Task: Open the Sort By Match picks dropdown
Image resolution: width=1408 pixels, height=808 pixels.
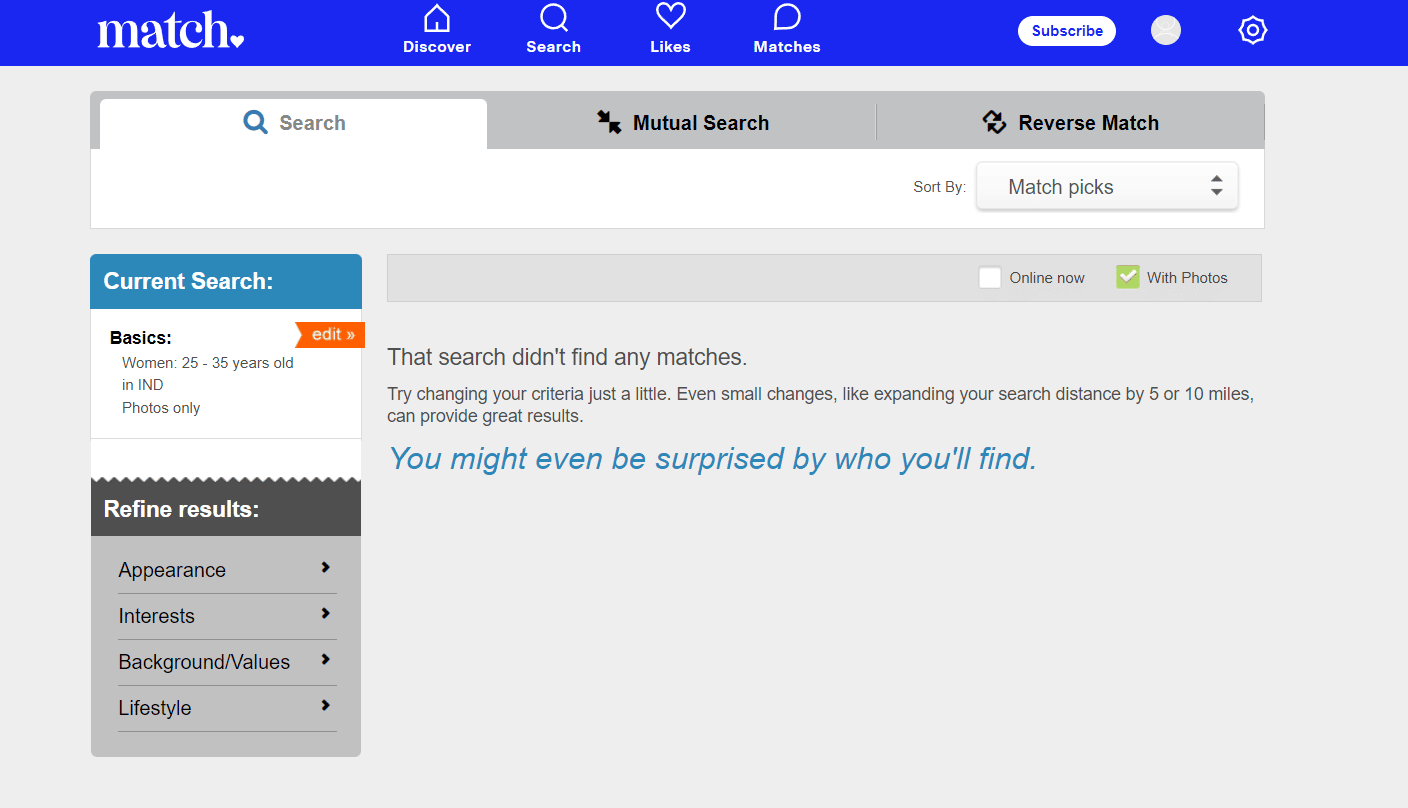Action: [1107, 187]
